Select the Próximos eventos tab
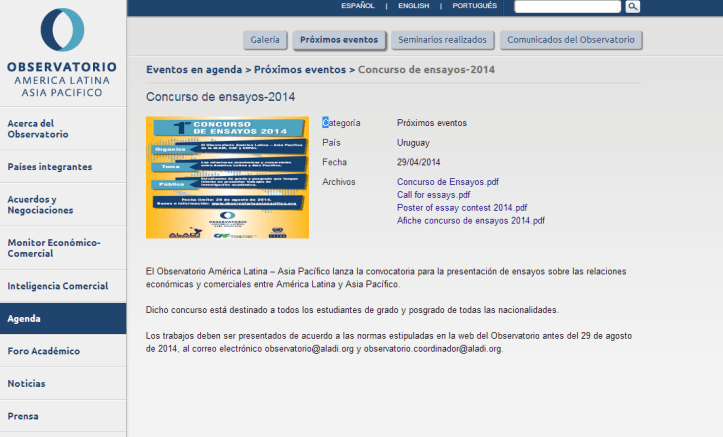723x437 pixels. 339,40
